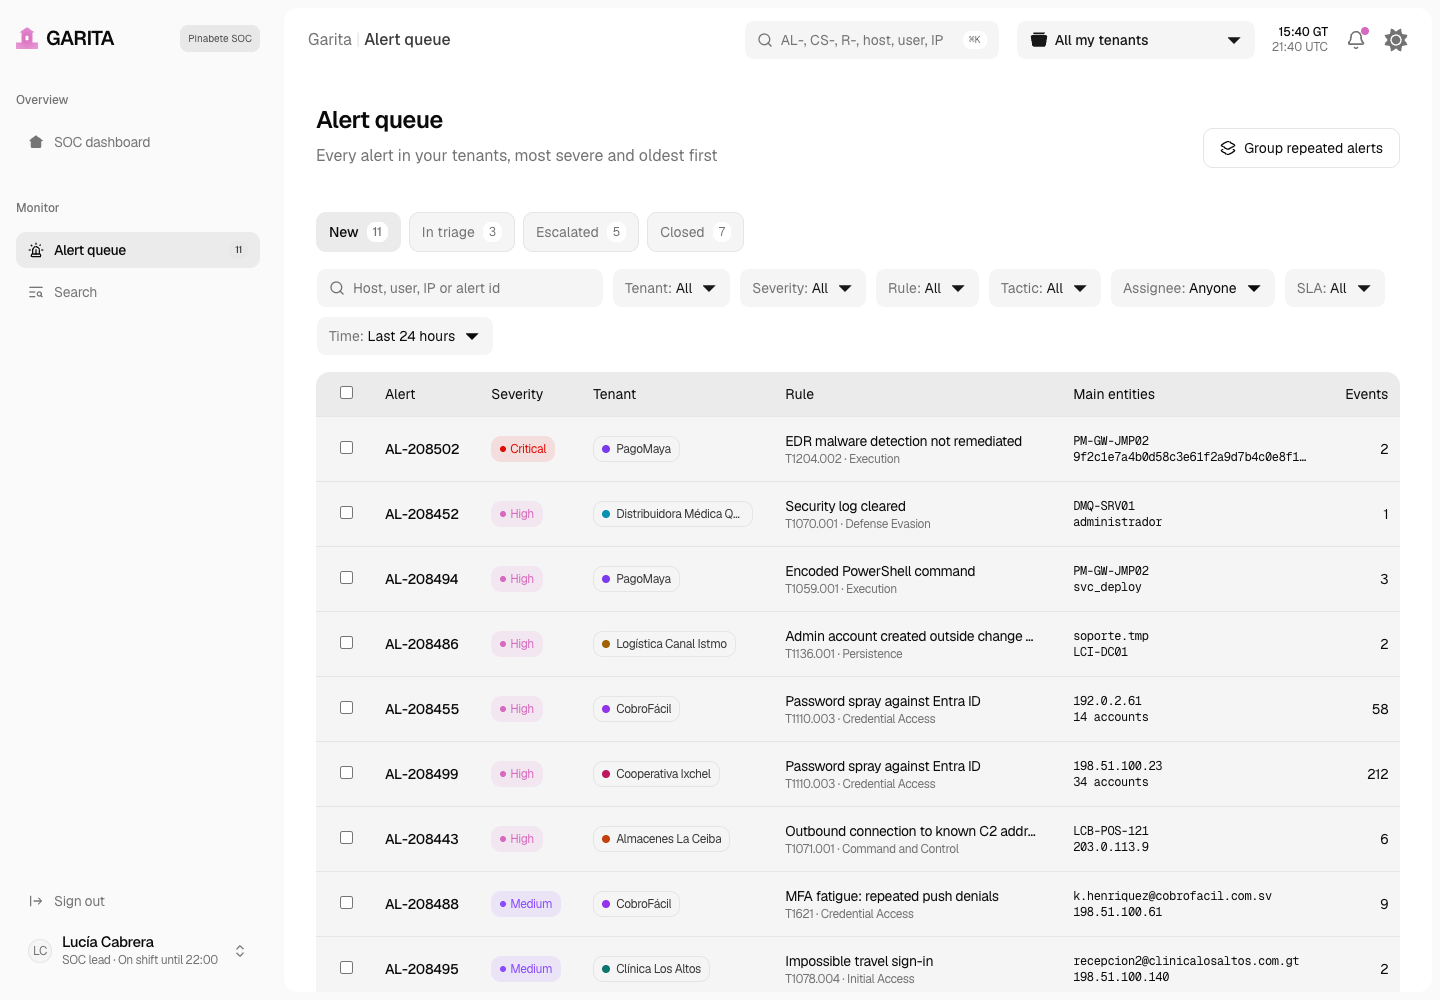Open settings gear icon
The image size is (1440, 1000).
pos(1396,40)
